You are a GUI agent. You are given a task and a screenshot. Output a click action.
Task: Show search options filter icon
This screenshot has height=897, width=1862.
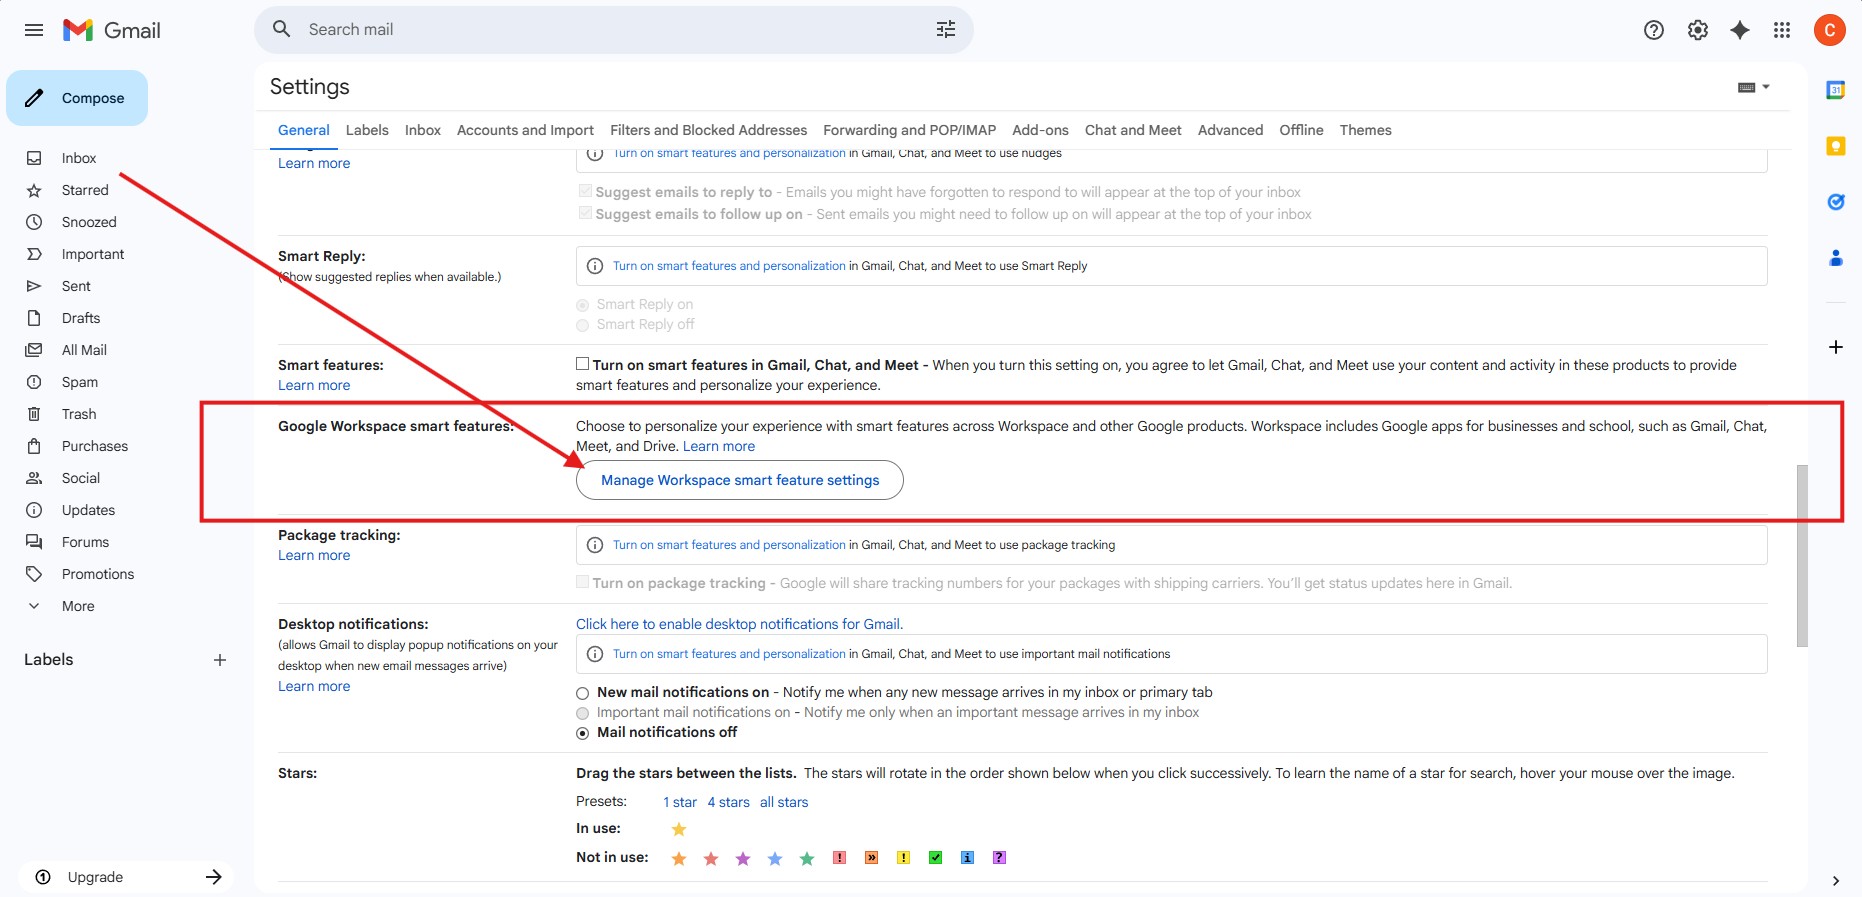945,30
